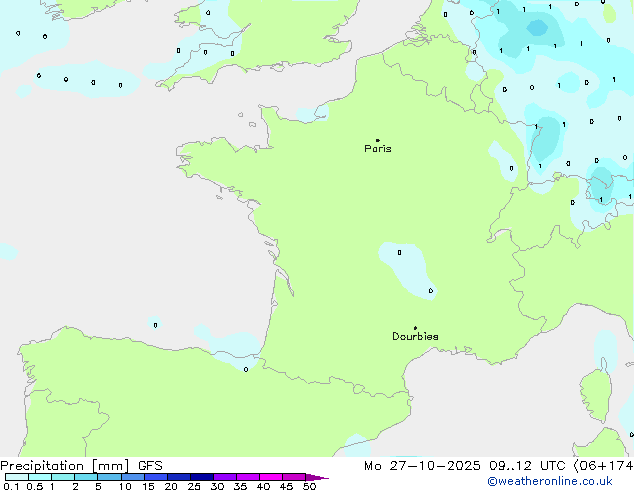634x490 pixels.
Task: Pick the legend swatch between 45 and 50
Action: click(294, 477)
